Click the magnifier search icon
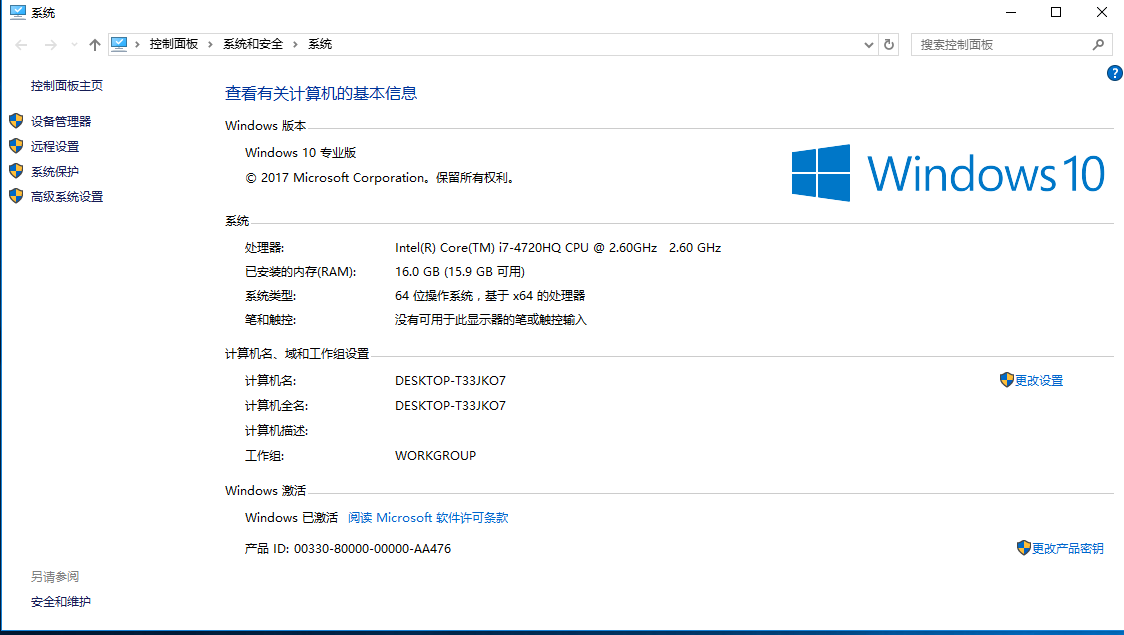The width and height of the screenshot is (1124, 635). (x=1098, y=44)
